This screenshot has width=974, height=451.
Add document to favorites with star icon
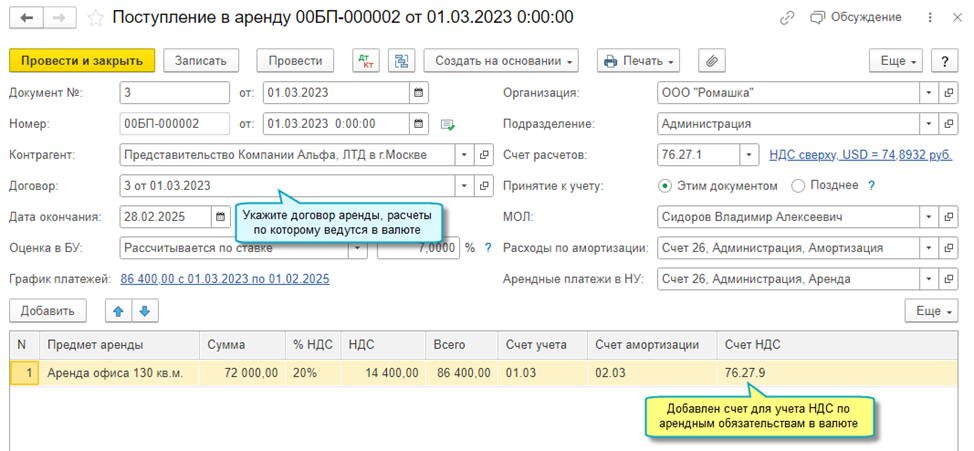pos(95,18)
